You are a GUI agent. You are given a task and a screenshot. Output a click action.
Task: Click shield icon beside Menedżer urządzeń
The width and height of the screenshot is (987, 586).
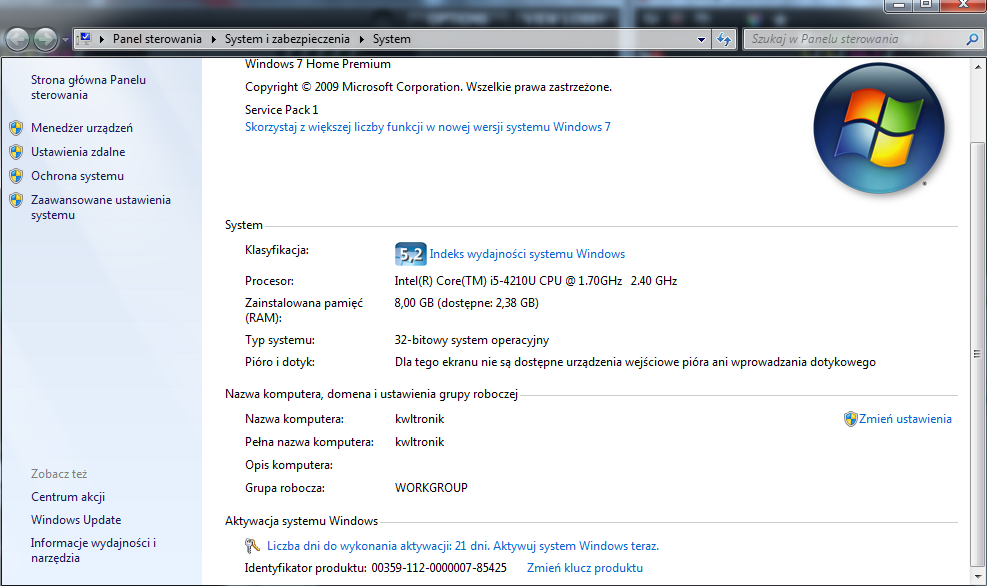tap(16, 128)
